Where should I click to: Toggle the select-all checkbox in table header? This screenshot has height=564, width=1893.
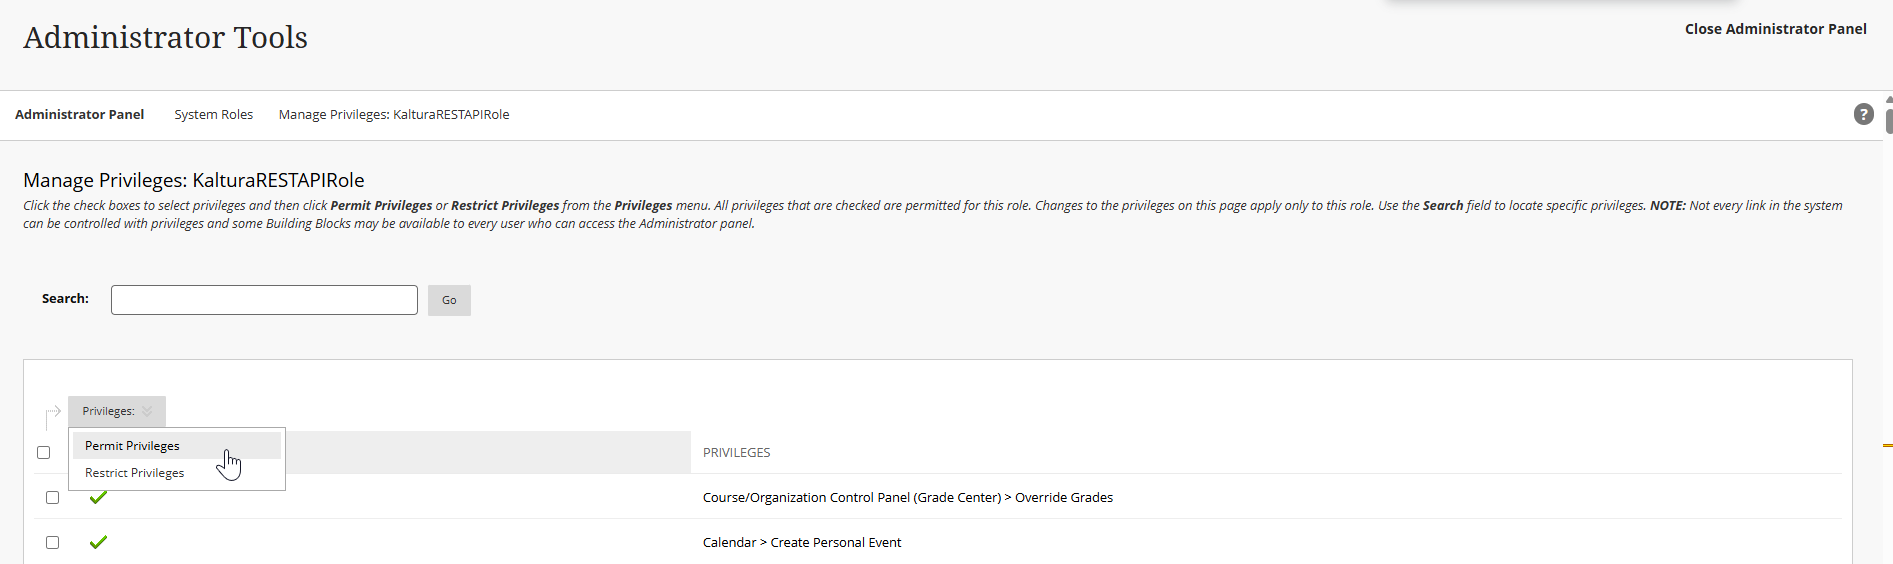pos(44,452)
